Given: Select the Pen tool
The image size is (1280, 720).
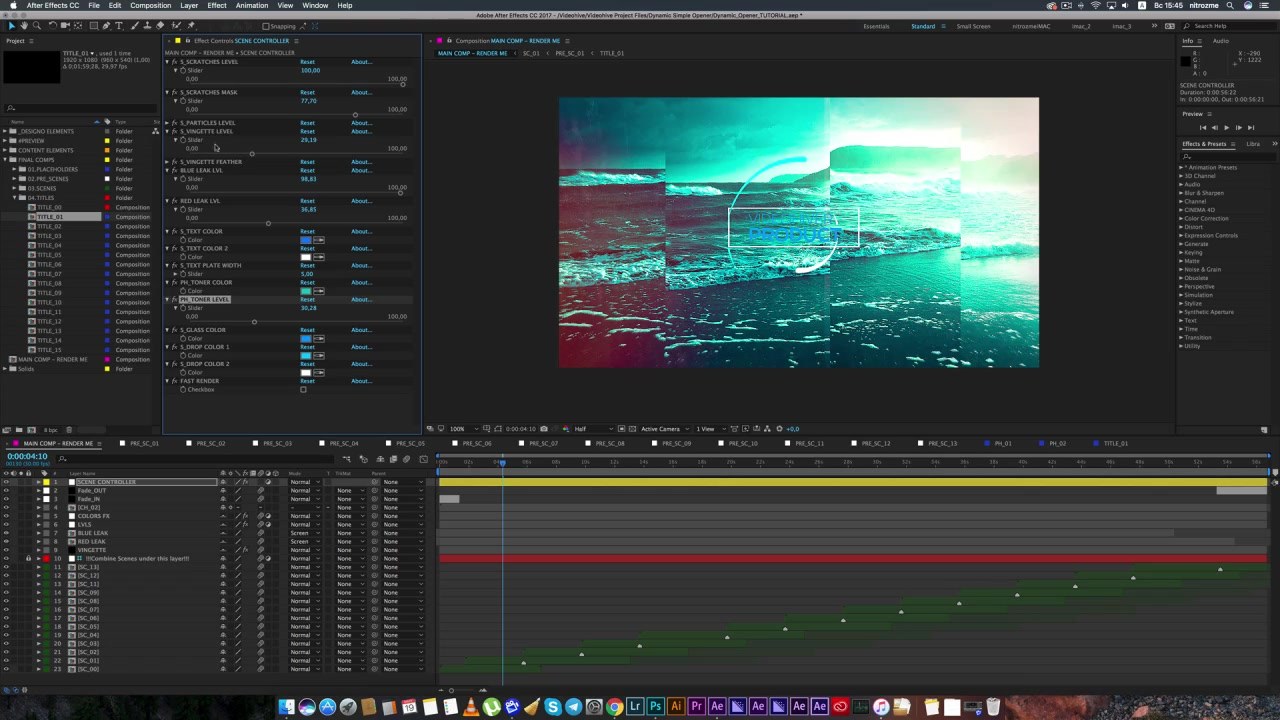Looking at the screenshot, I should [106, 26].
